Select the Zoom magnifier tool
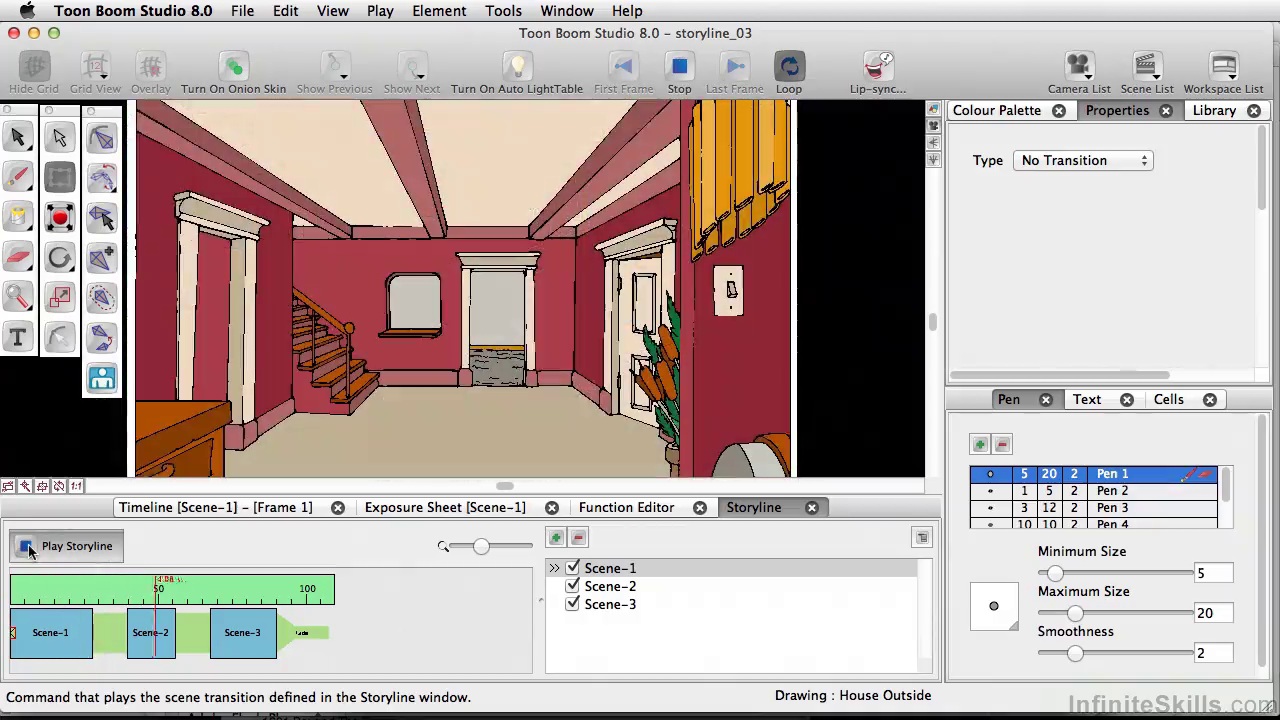This screenshot has height=720, width=1280. (x=18, y=297)
